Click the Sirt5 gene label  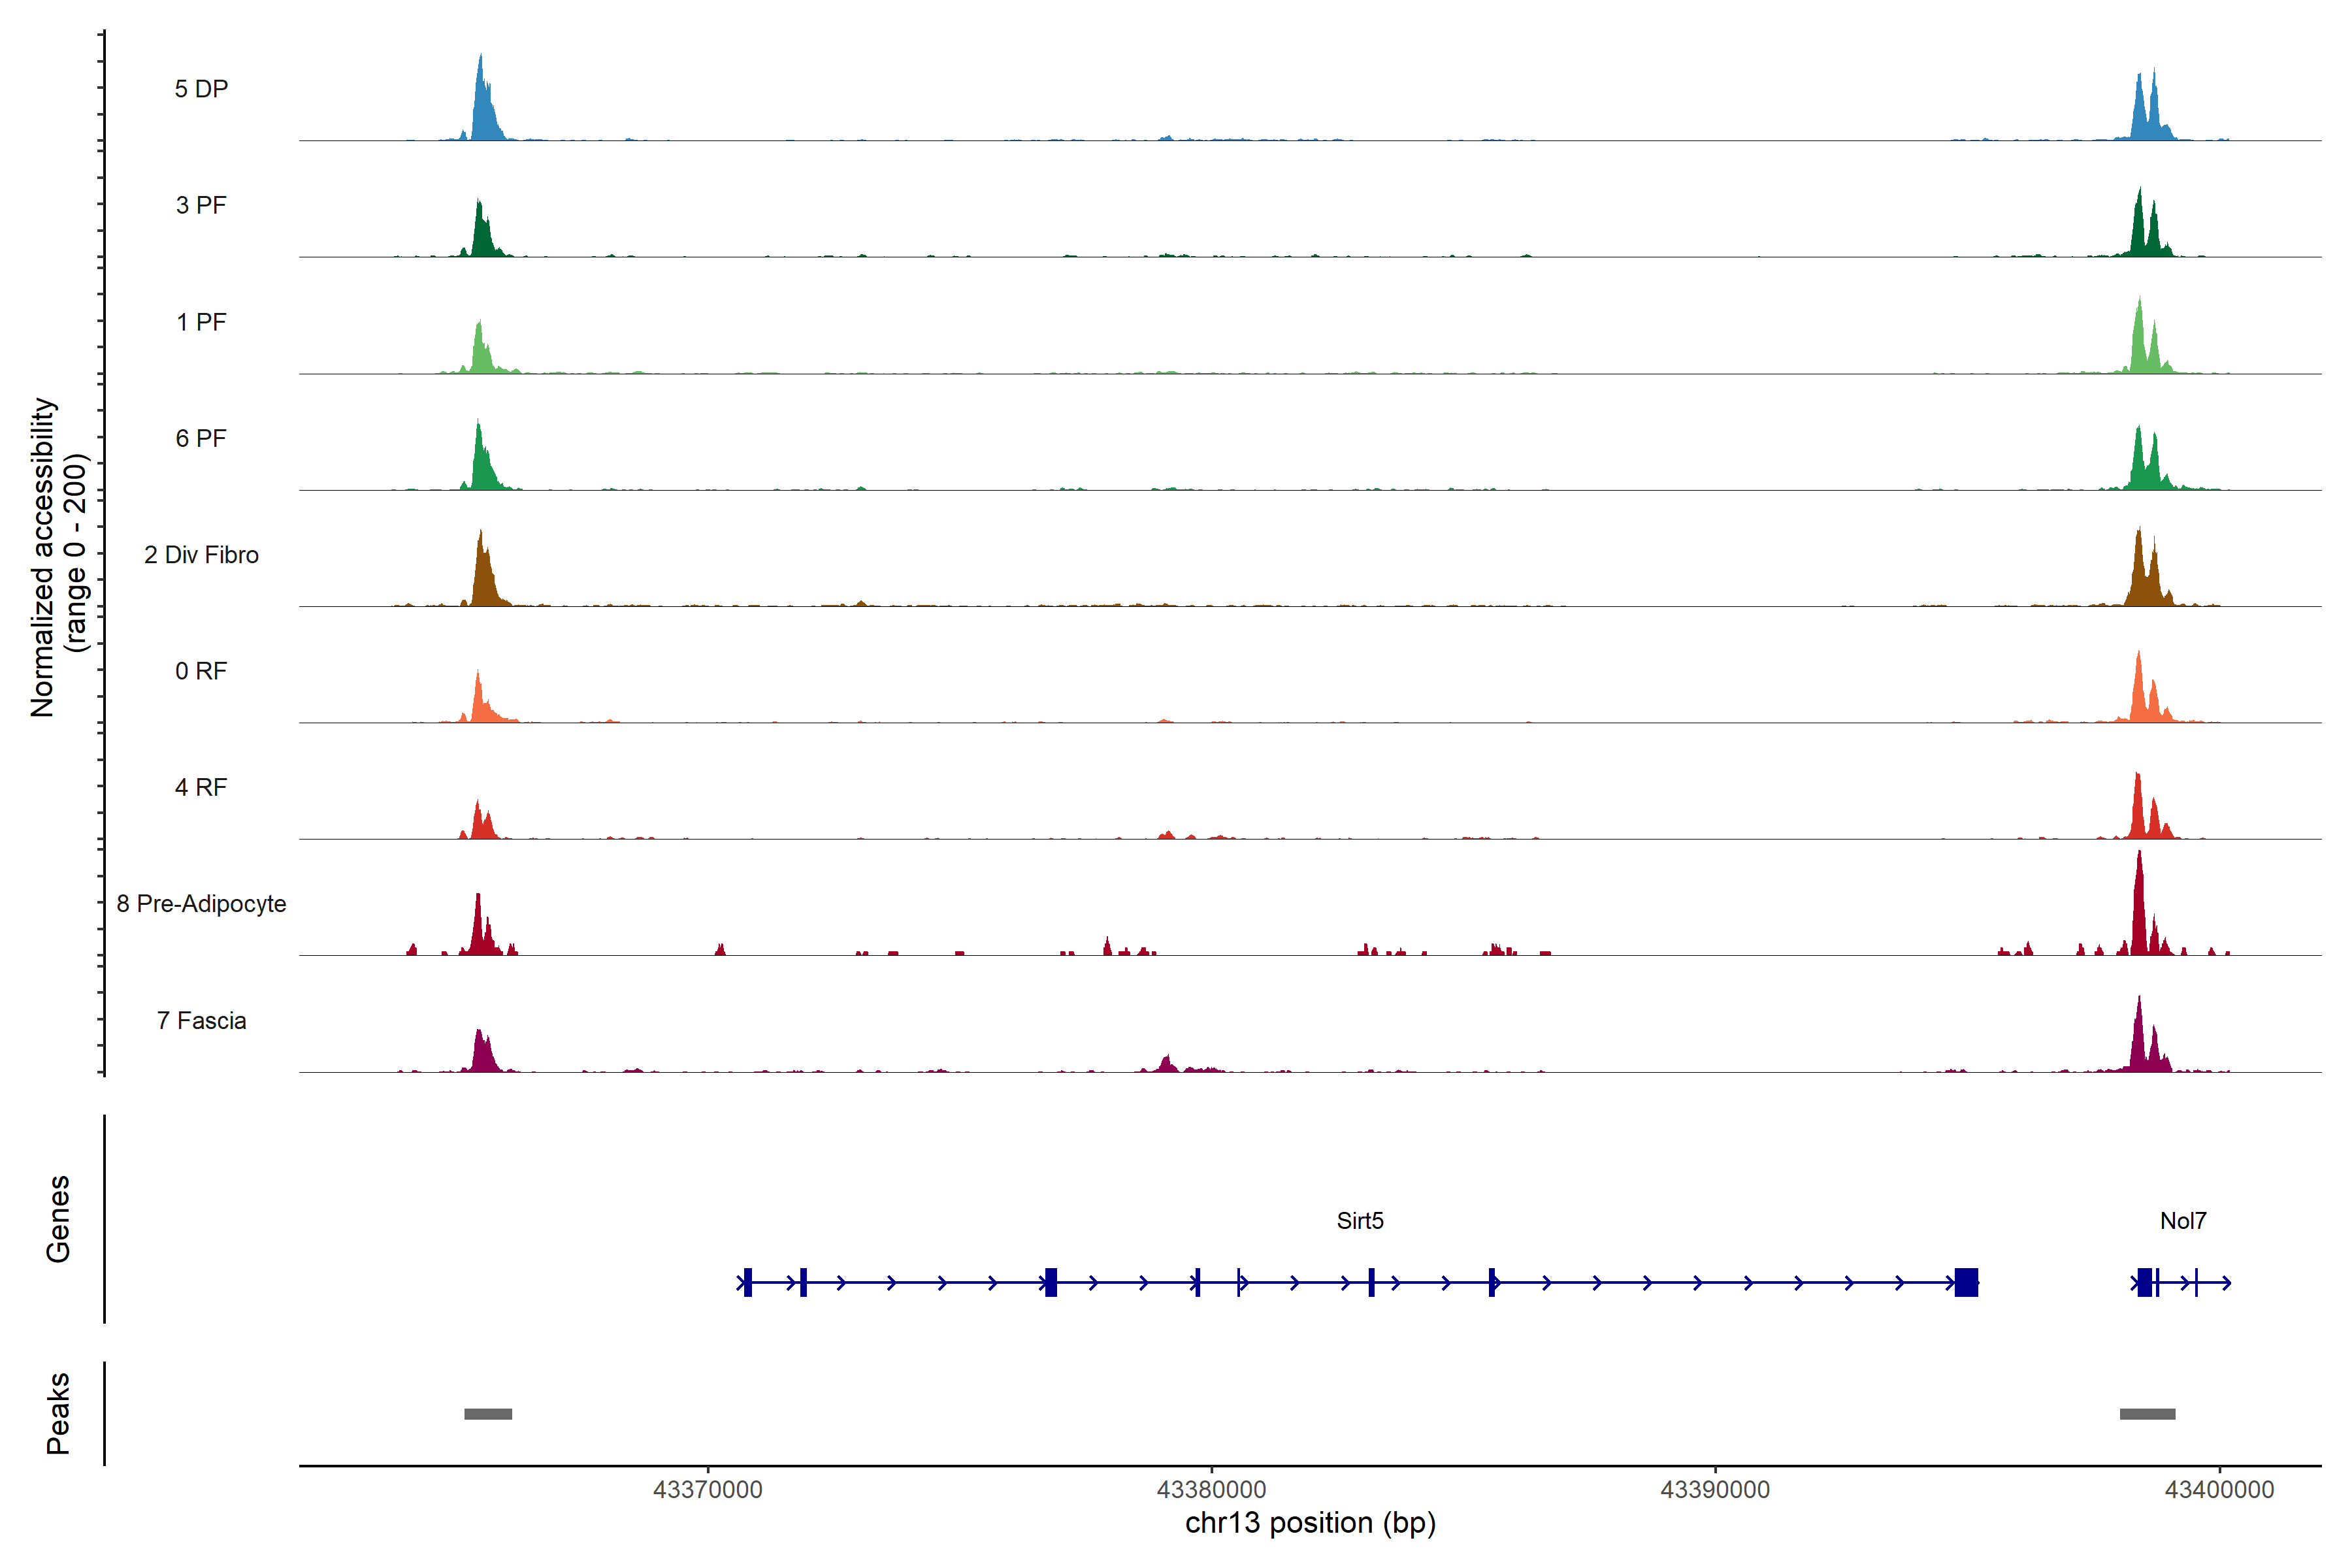tap(1360, 1220)
